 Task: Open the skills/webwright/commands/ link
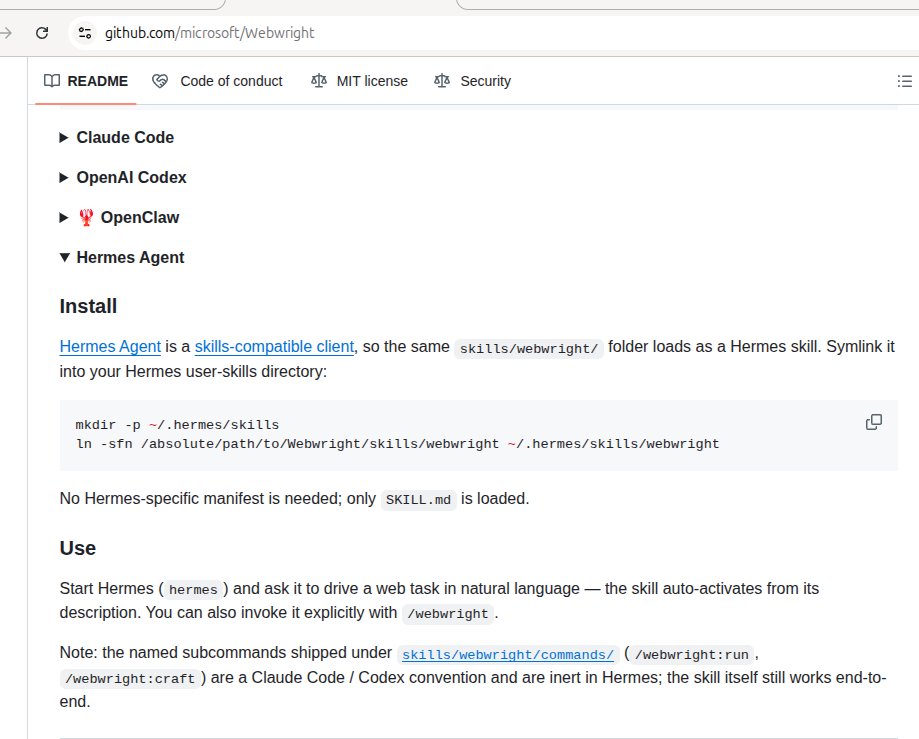pyautogui.click(x=508, y=654)
